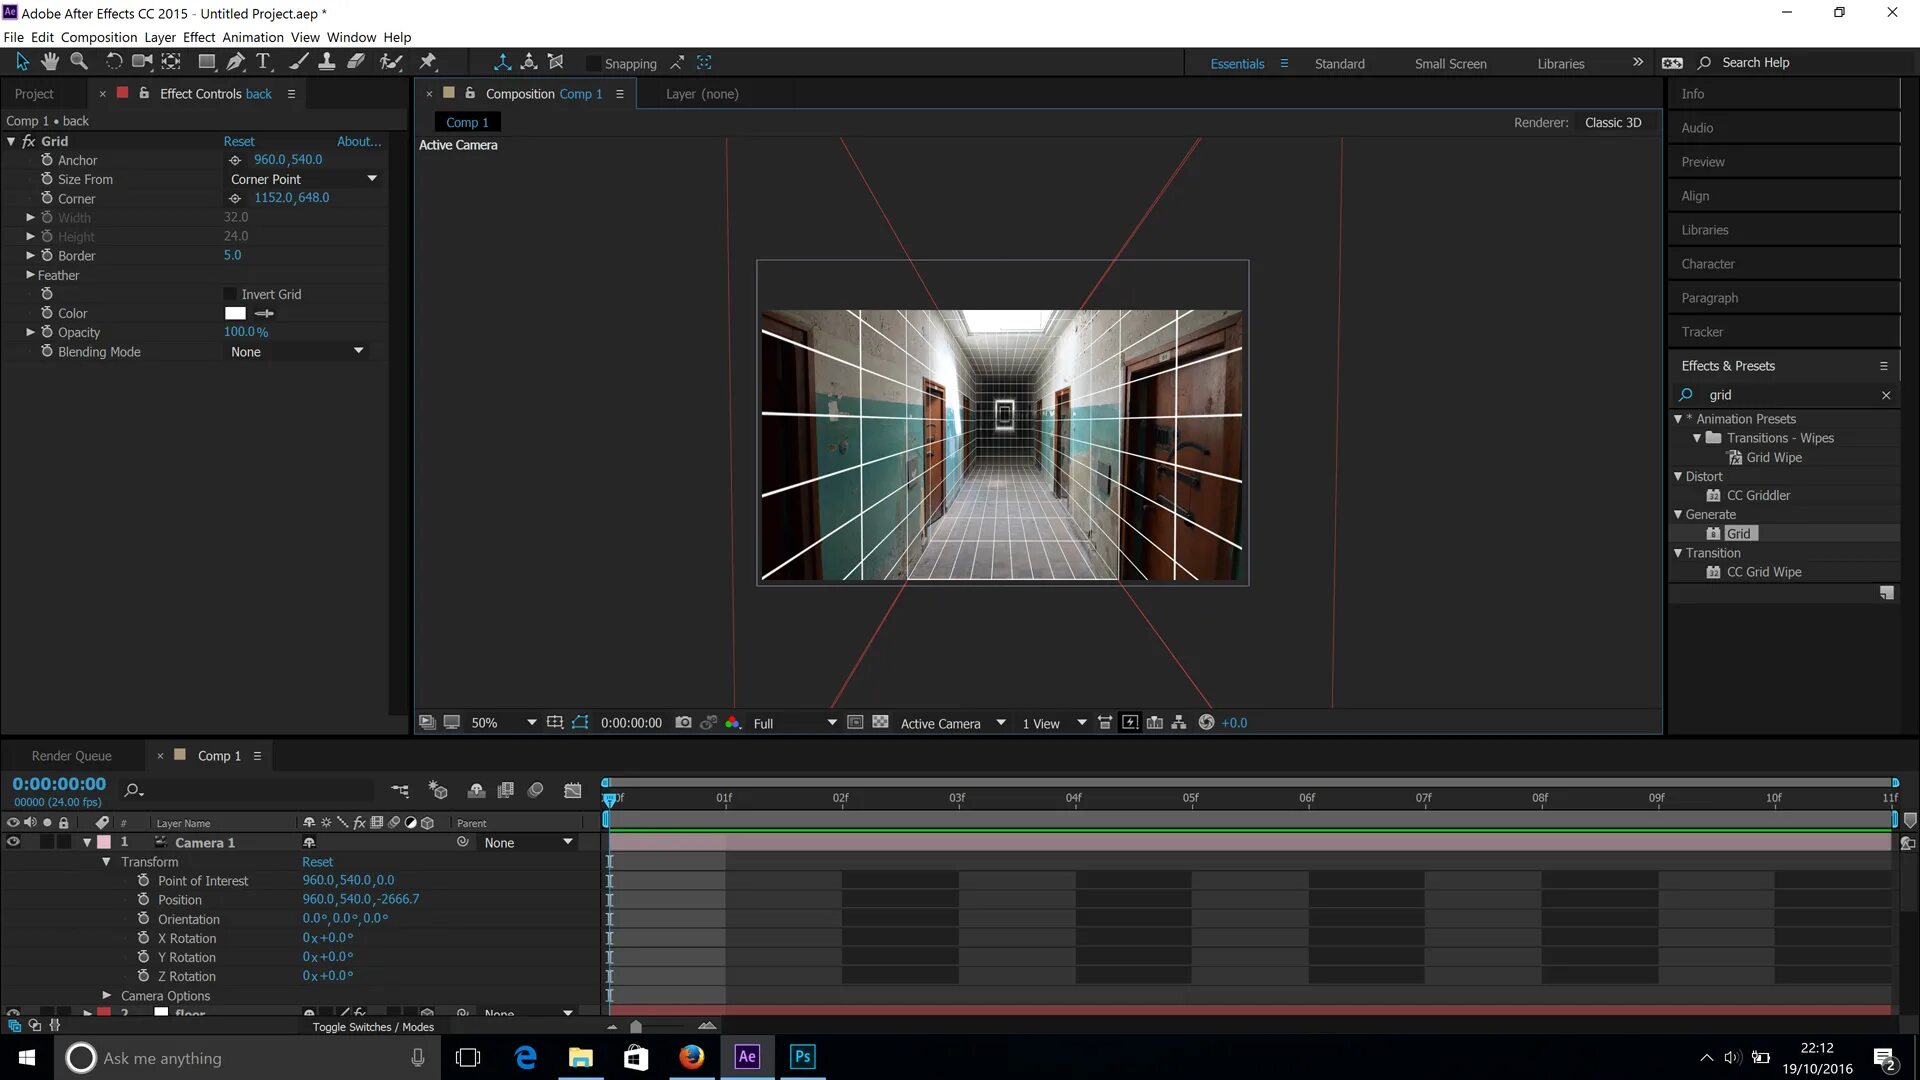
Task: Enable the Snapping checkbox
Action: 593,64
